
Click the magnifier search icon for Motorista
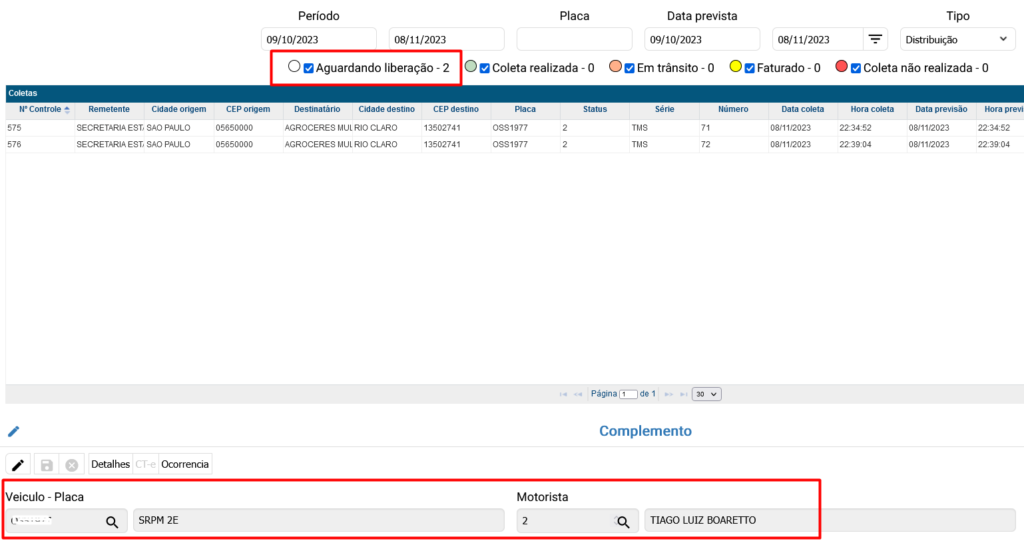click(x=623, y=521)
